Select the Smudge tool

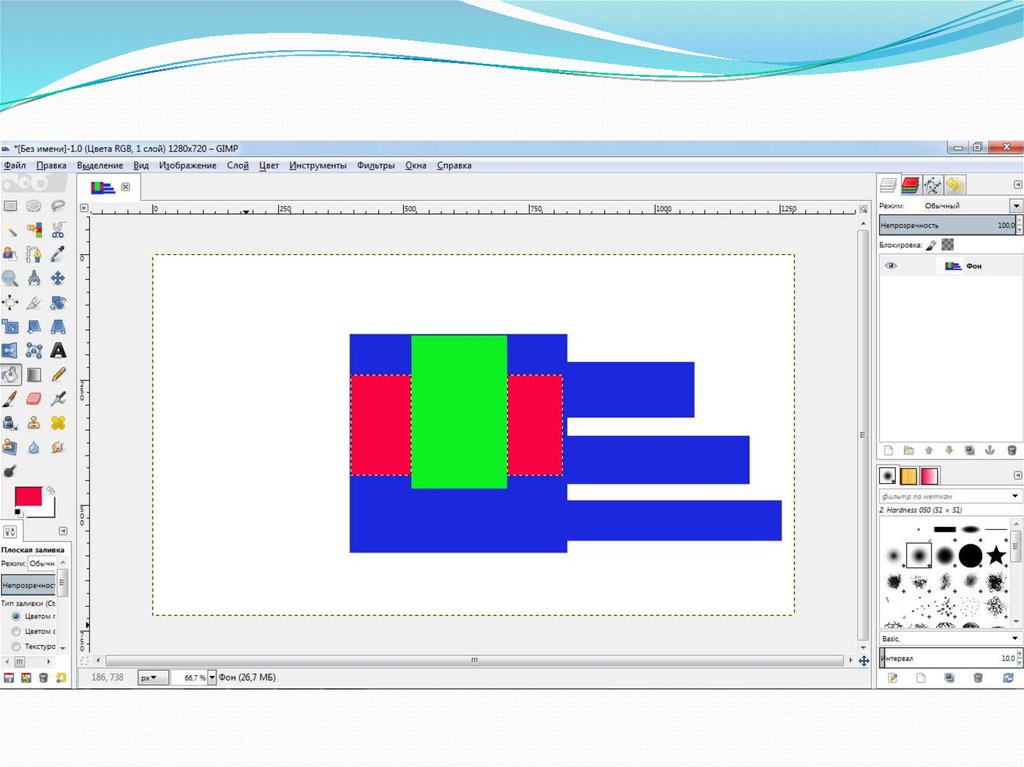coord(58,447)
